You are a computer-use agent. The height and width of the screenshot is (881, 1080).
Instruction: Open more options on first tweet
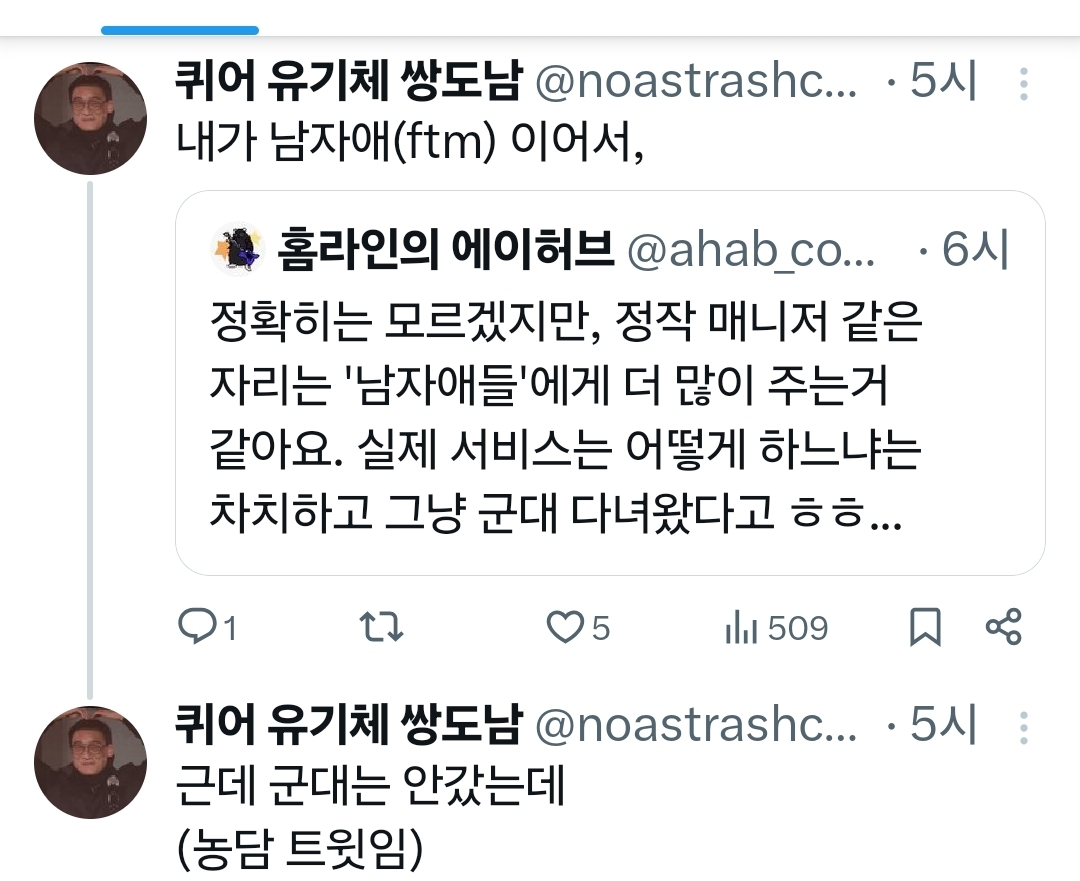click(x=1024, y=83)
